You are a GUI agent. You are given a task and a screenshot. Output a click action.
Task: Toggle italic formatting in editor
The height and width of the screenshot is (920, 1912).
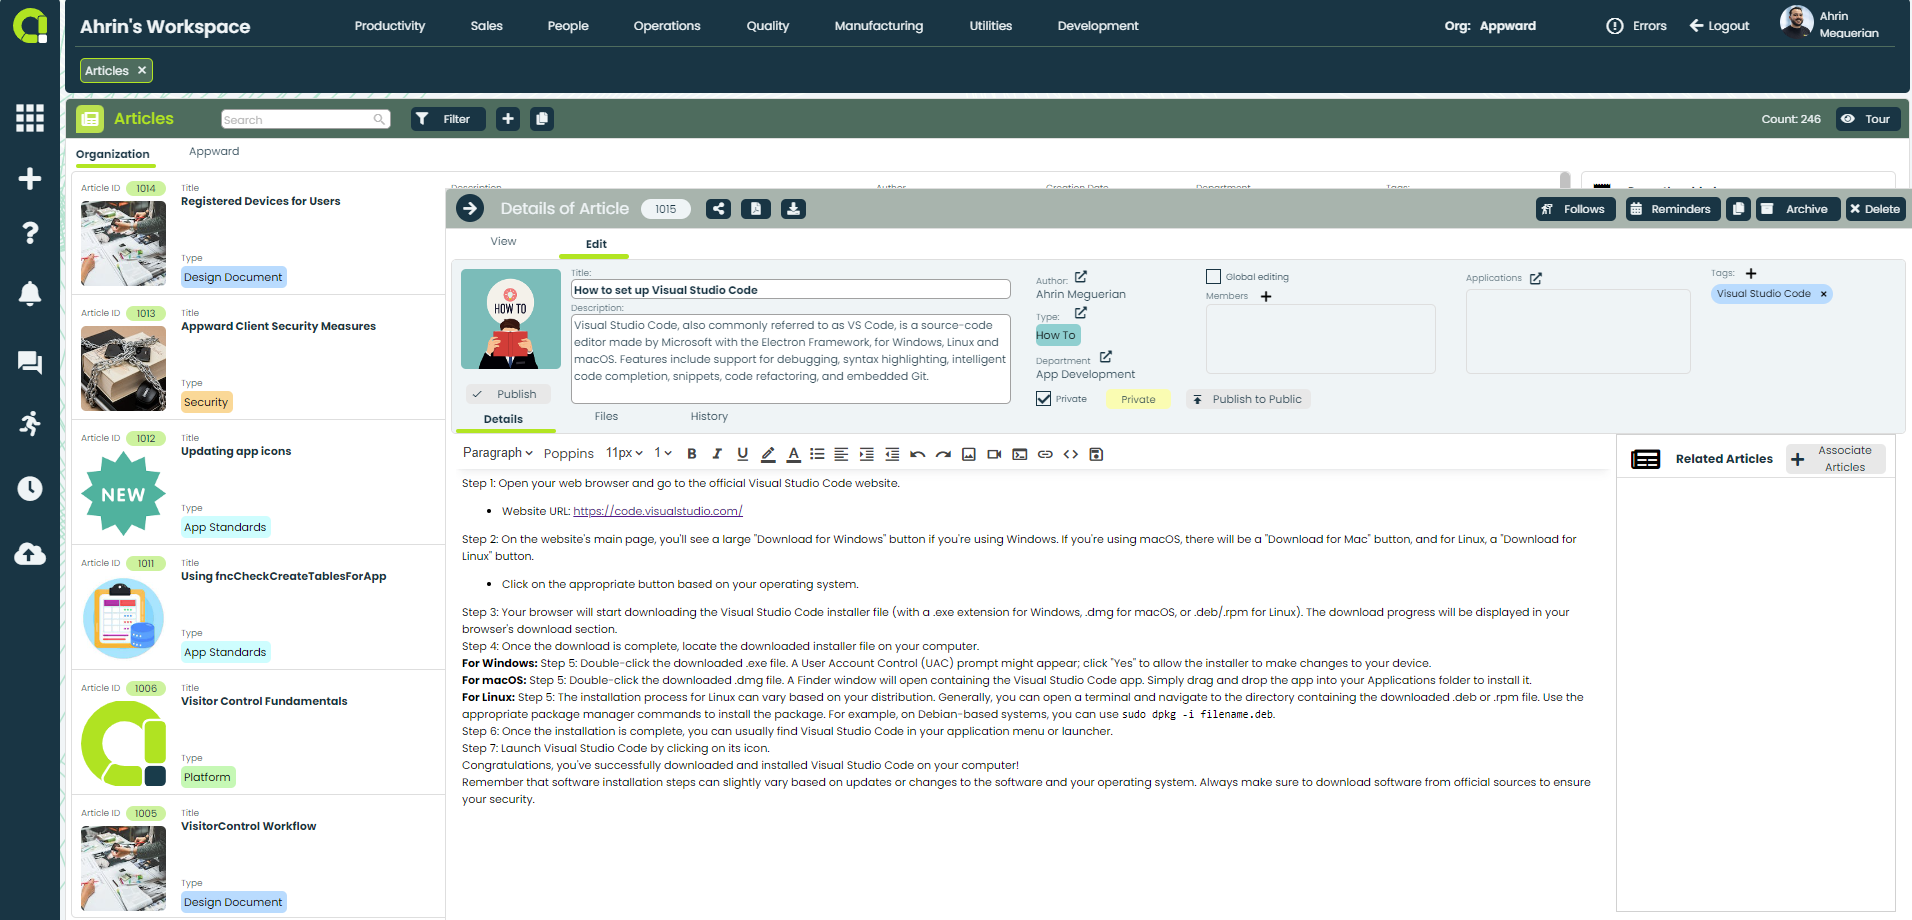click(717, 454)
